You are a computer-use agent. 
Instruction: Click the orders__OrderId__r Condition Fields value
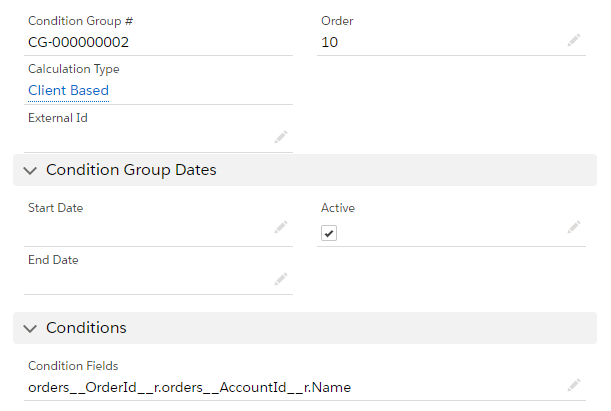pyautogui.click(x=189, y=387)
